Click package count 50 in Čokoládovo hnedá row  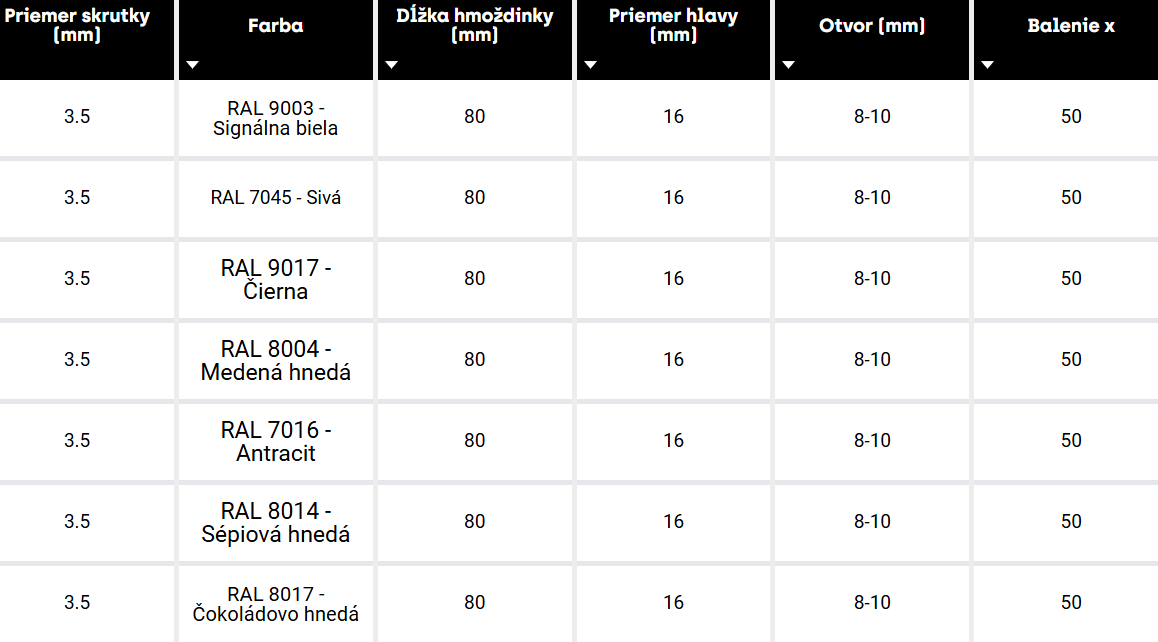coord(1071,603)
